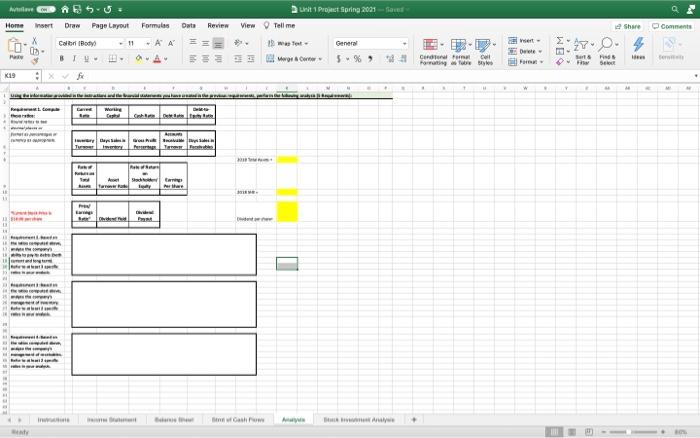Click Sort & Filter

point(583,52)
